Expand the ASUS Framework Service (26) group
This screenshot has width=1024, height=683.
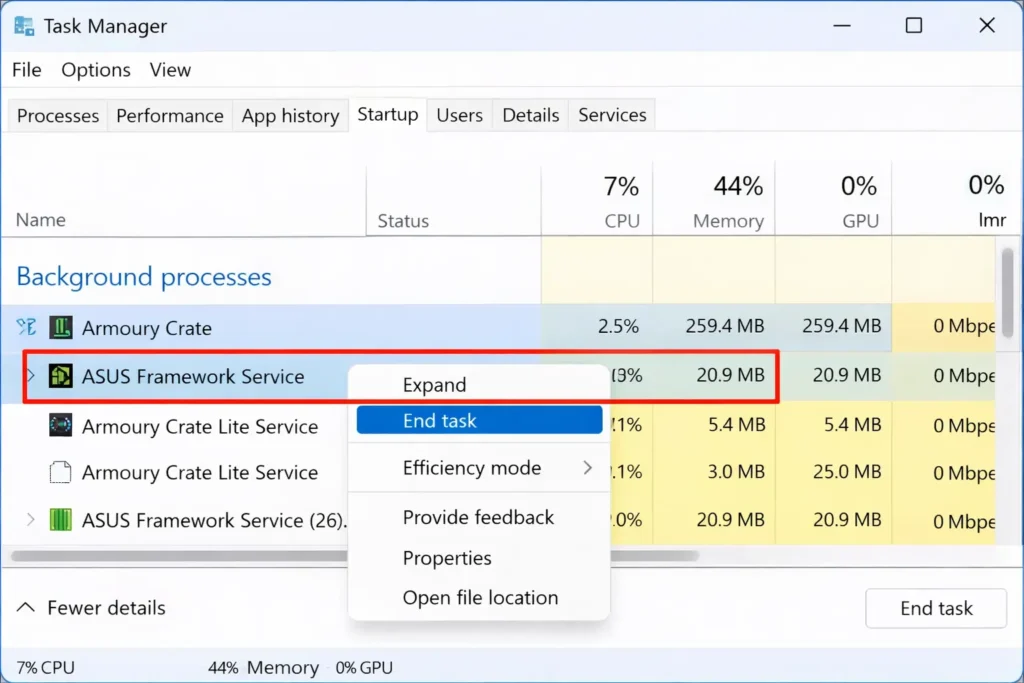[x=30, y=520]
